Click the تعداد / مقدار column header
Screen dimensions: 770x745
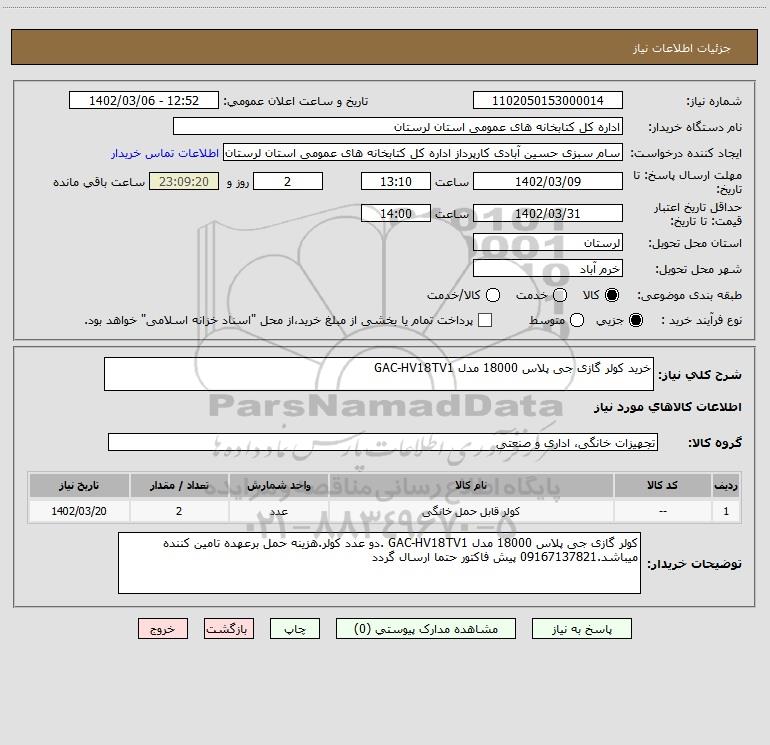[x=179, y=485]
